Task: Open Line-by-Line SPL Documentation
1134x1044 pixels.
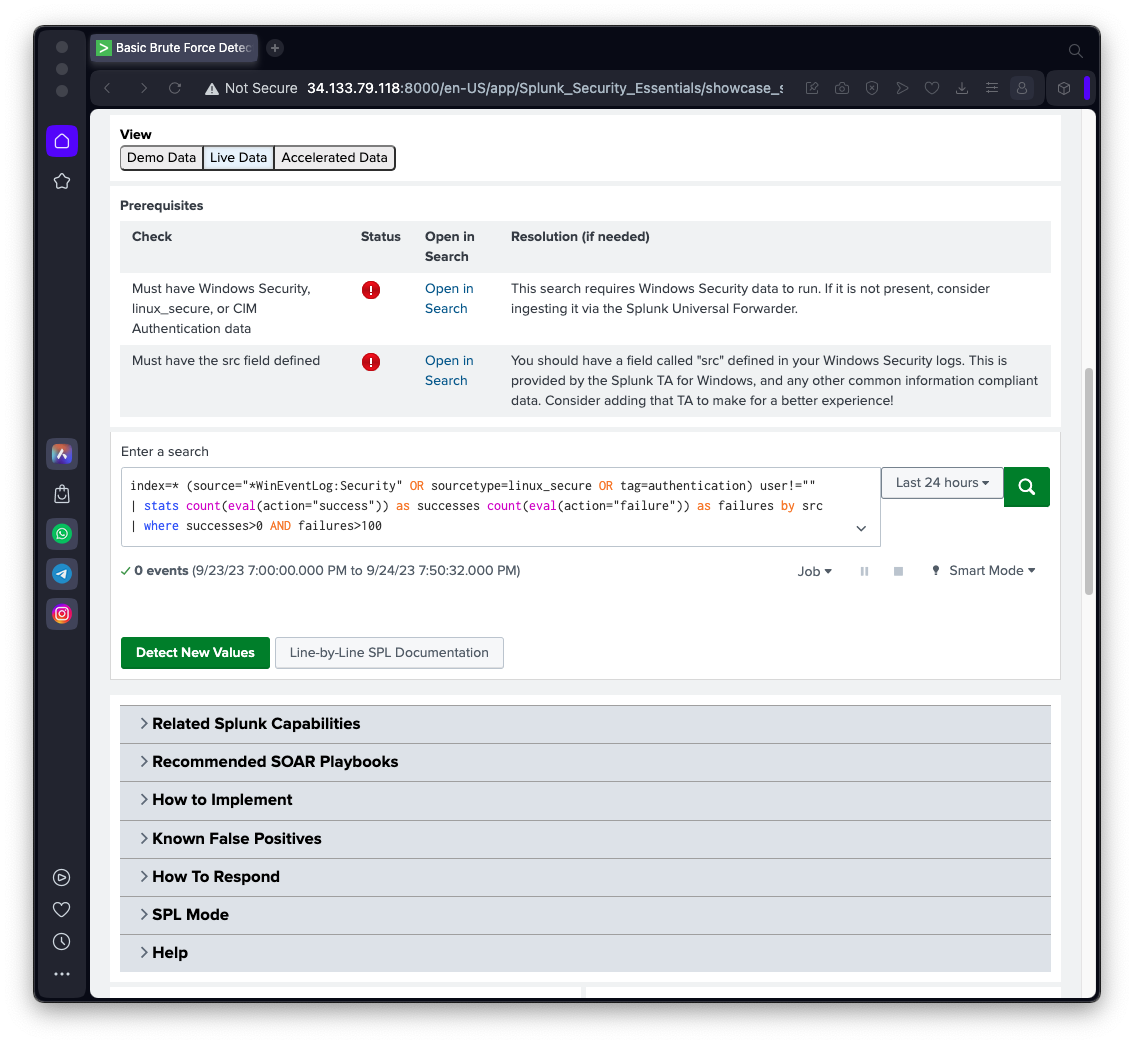Action: [x=389, y=653]
